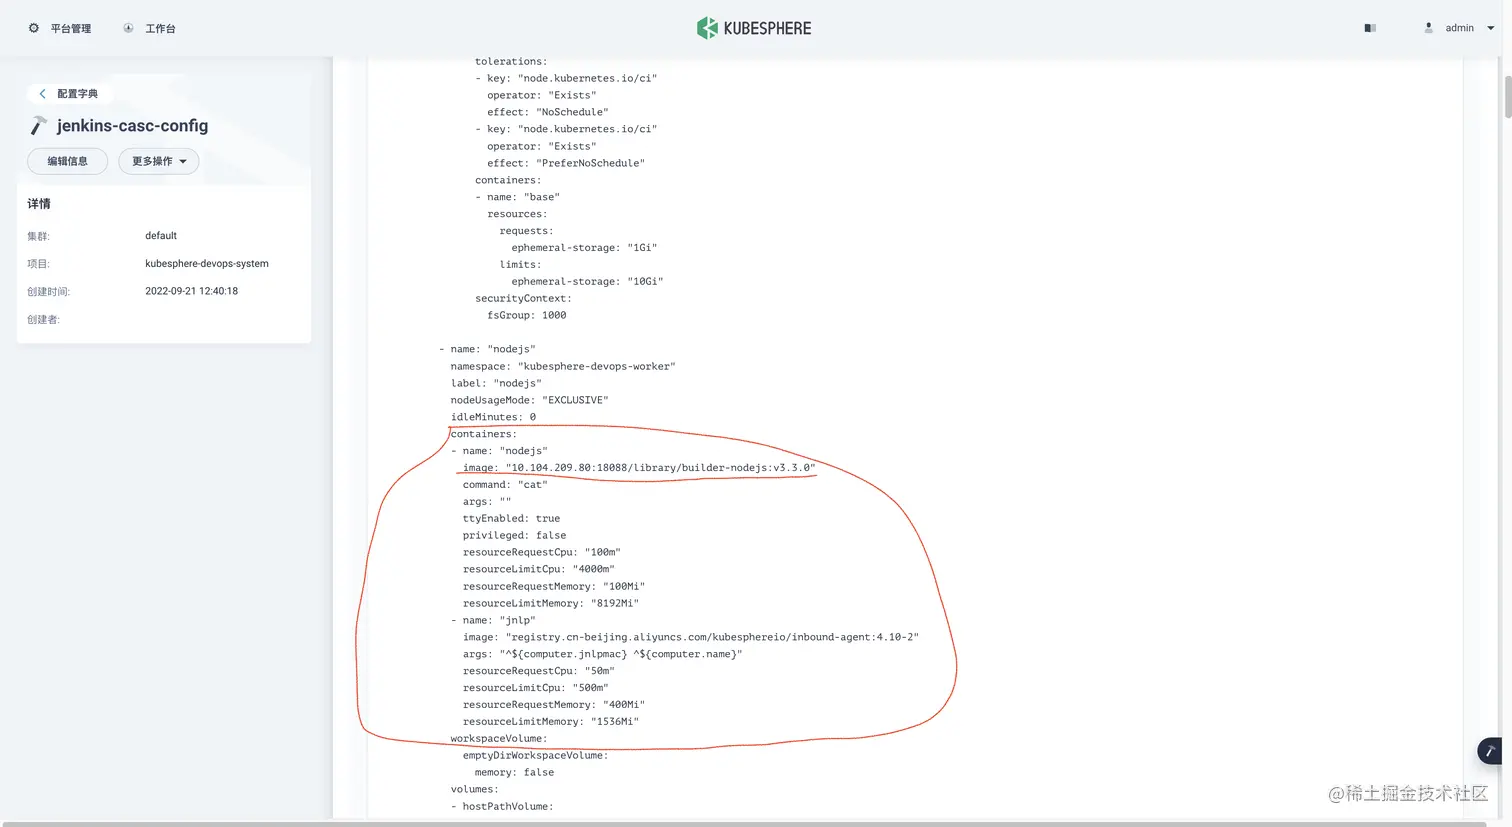This screenshot has width=1512, height=827.
Task: Click the hammer icon next to jenkins-casc-config
Action: pos(38,126)
